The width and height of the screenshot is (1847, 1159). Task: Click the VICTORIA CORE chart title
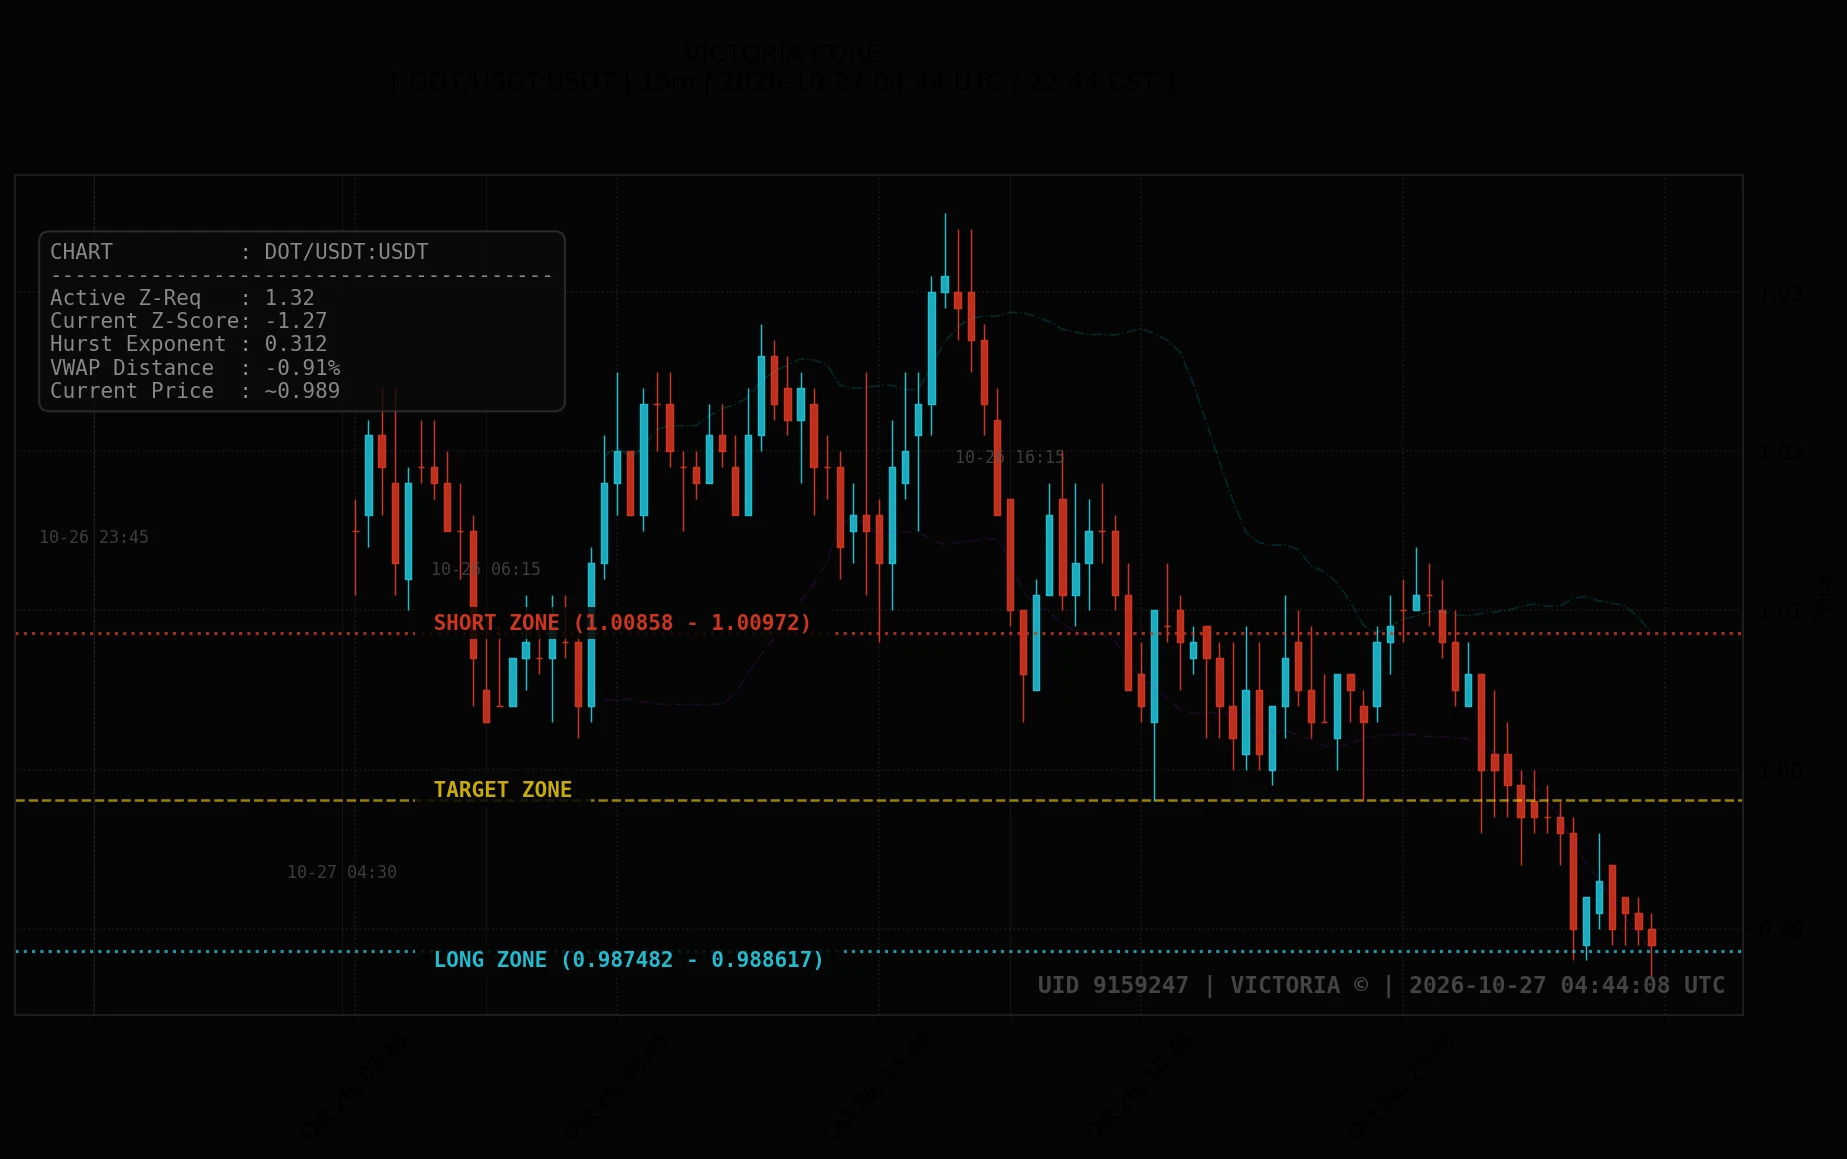783,54
